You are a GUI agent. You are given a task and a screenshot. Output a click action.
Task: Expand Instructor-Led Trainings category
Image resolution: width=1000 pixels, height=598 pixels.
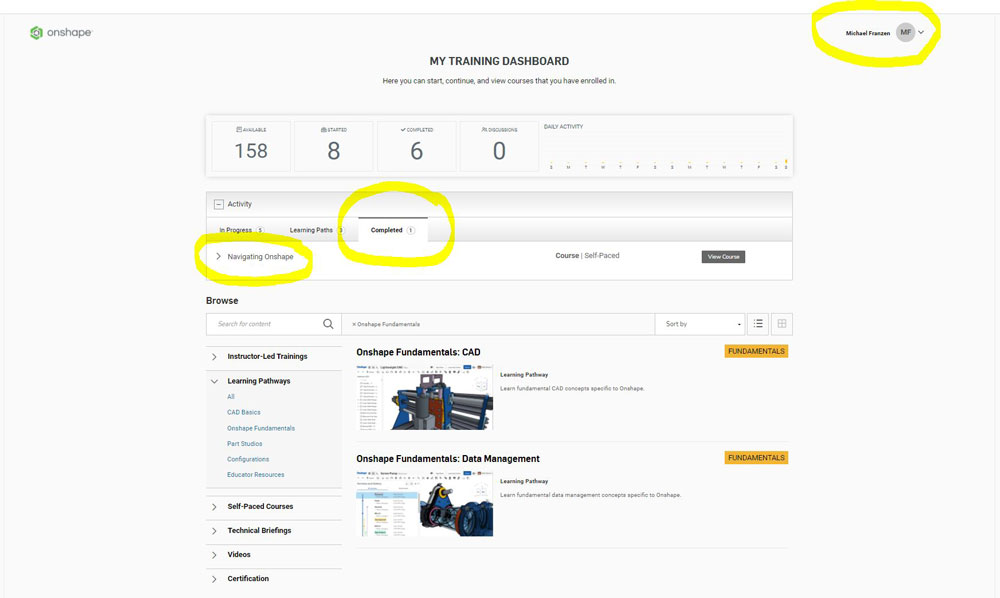coord(214,357)
